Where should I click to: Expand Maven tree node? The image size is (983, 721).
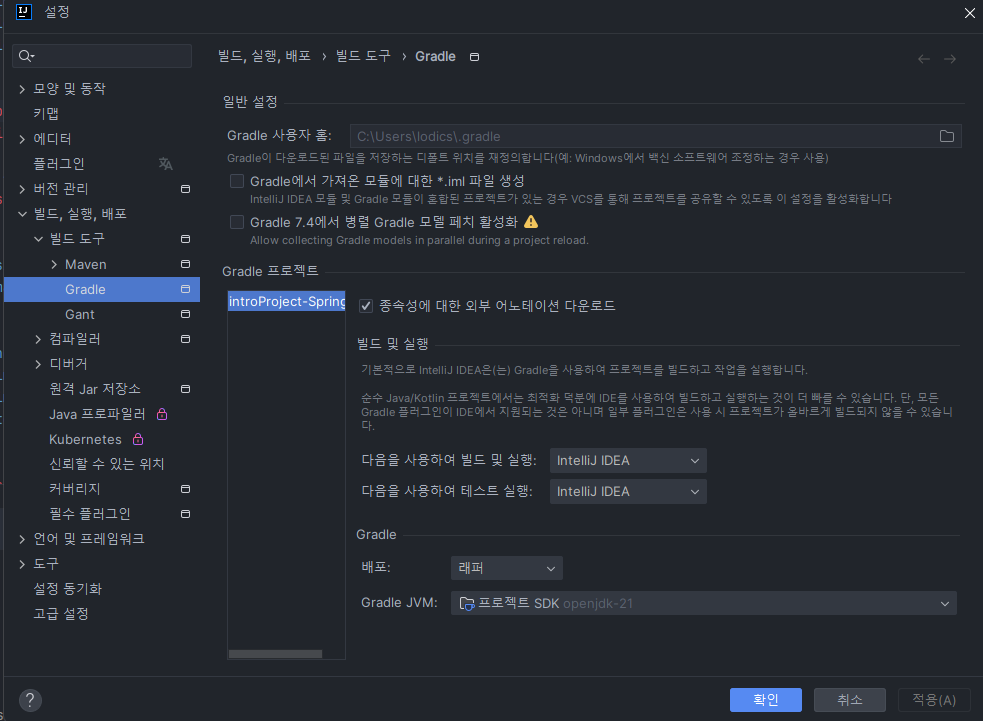coord(54,265)
